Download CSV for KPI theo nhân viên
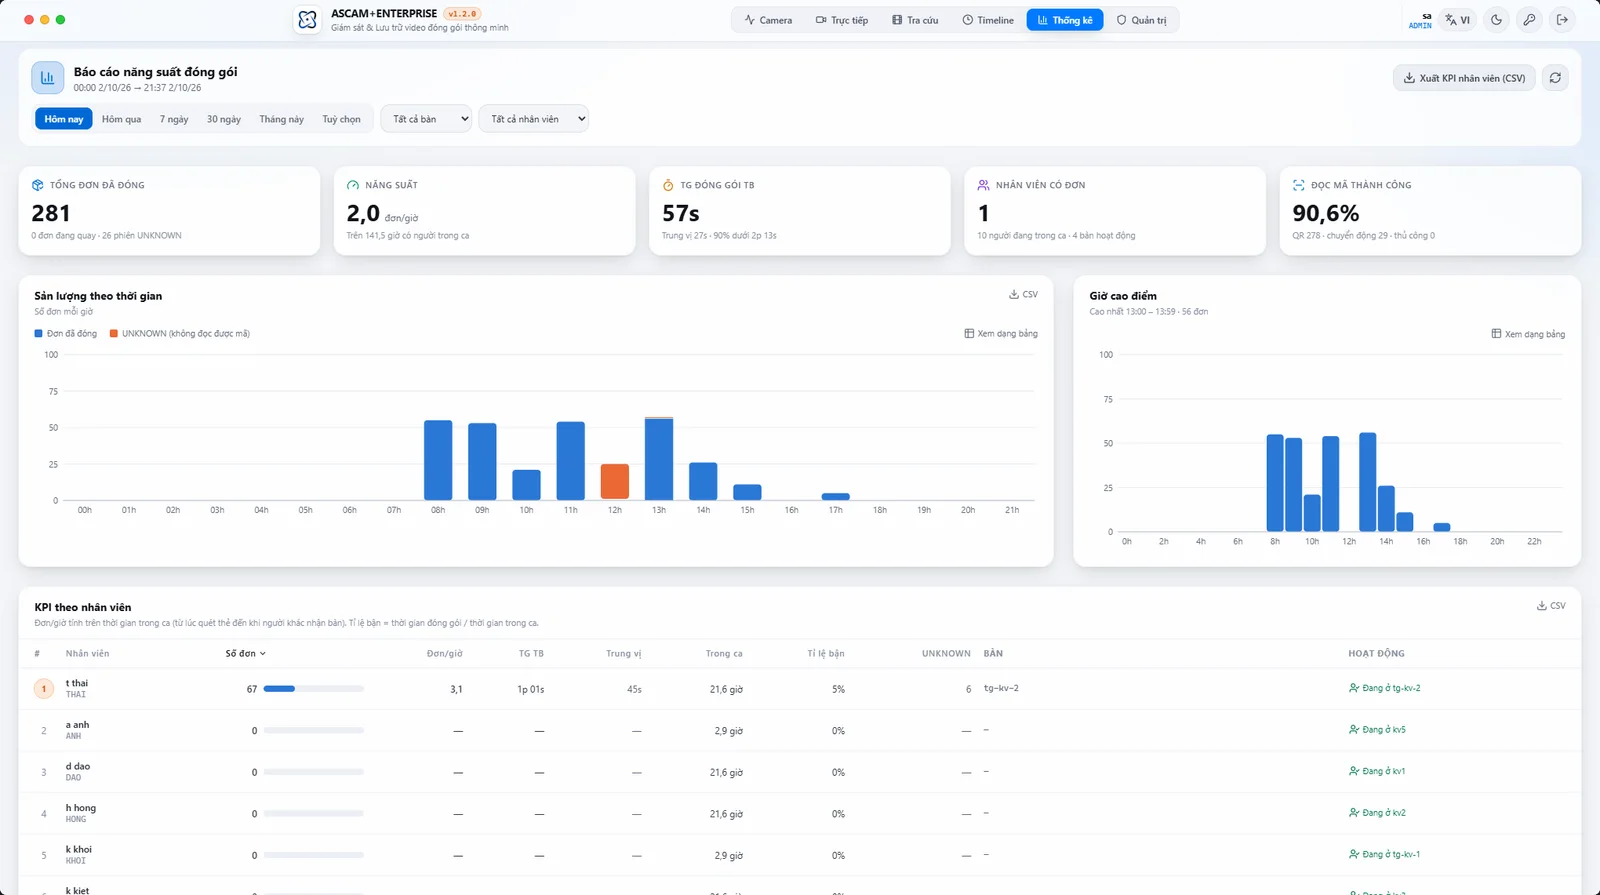Image resolution: width=1600 pixels, height=895 pixels. click(x=1551, y=606)
